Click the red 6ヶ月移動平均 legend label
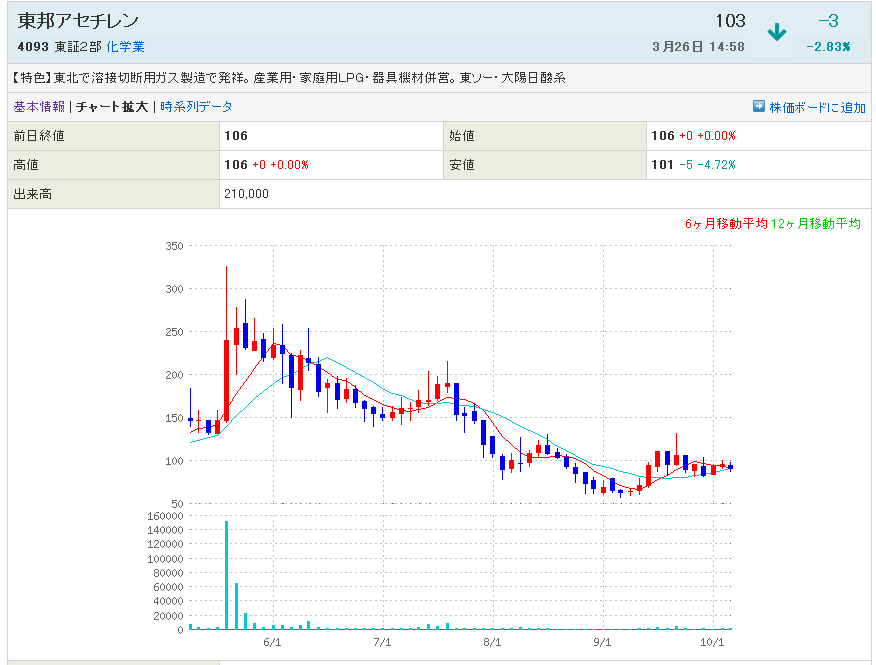Image resolution: width=876 pixels, height=665 pixels. point(726,224)
